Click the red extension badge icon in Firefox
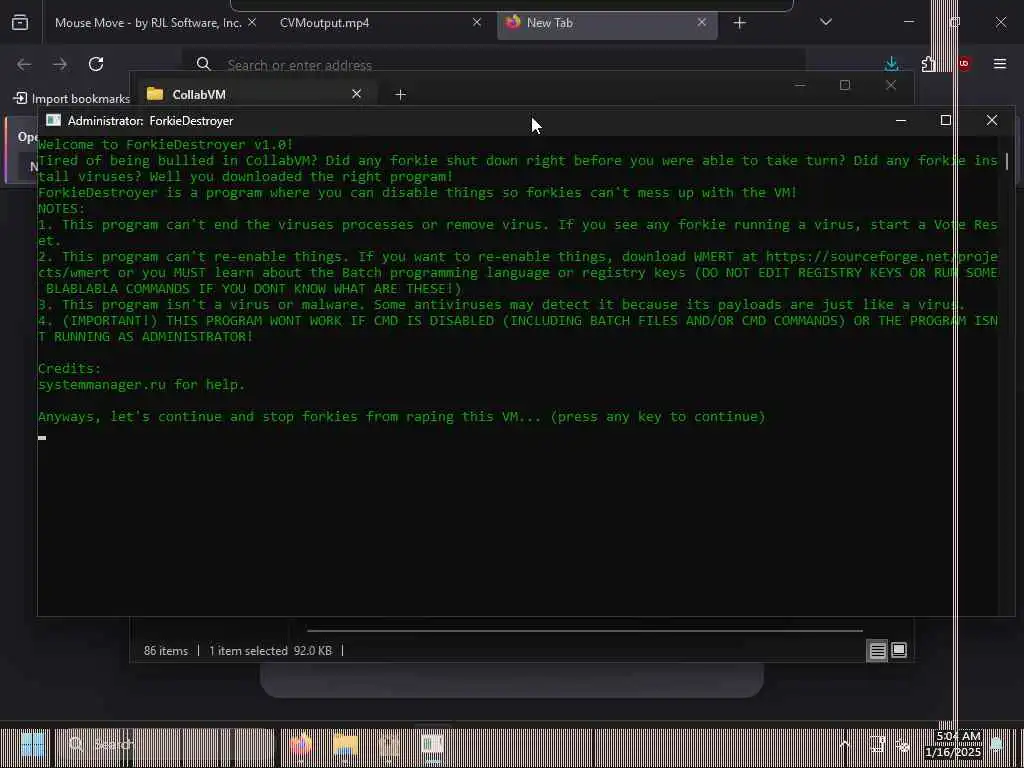 tap(964, 64)
